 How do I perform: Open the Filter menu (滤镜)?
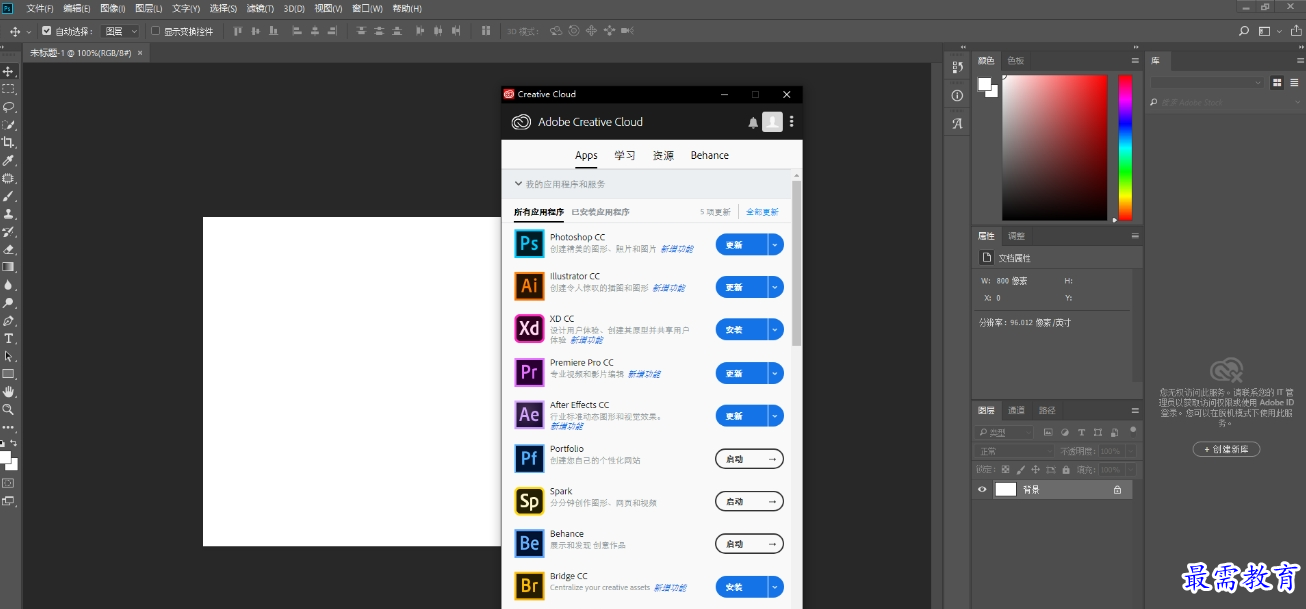261,8
